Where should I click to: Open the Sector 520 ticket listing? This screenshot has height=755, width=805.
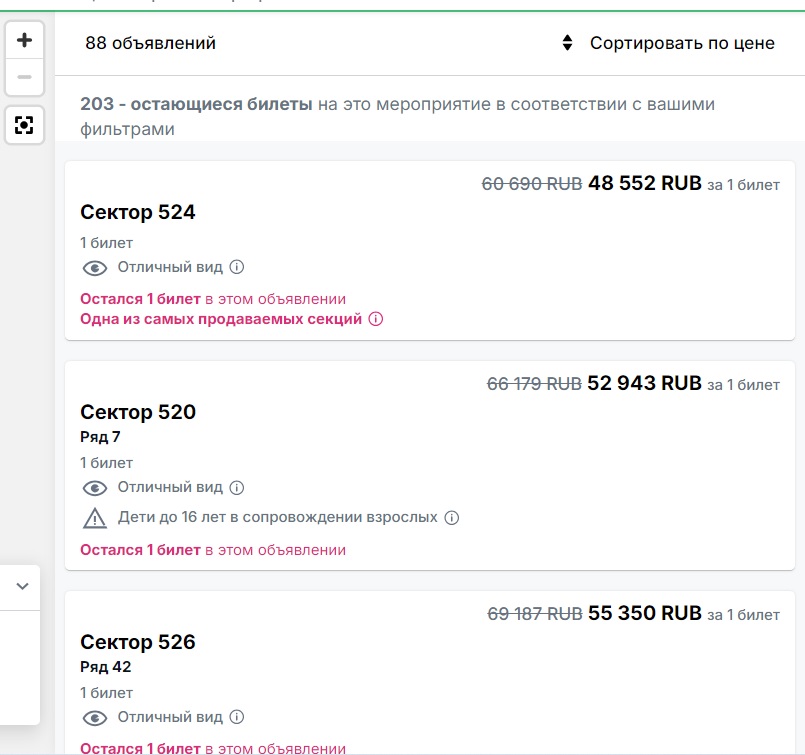(x=138, y=412)
